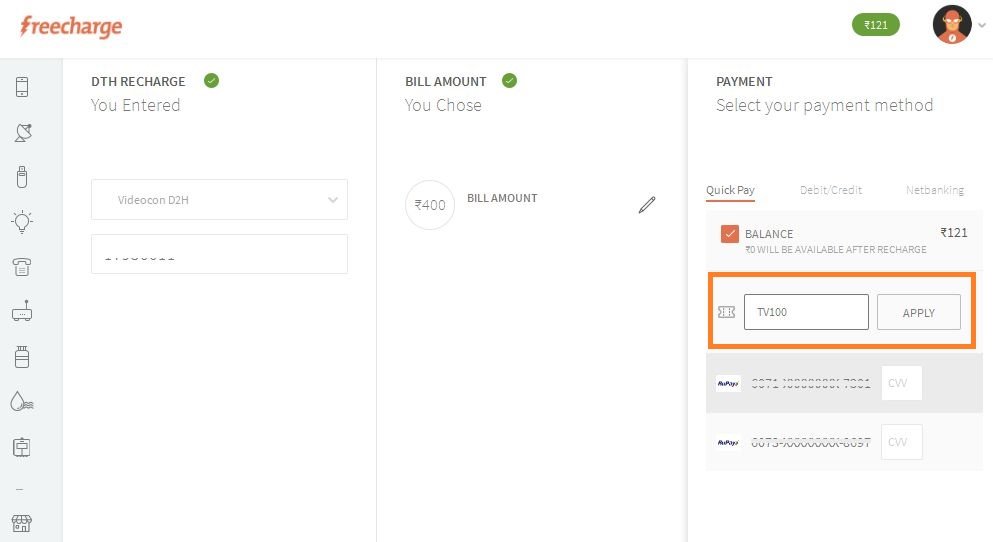Uncheck the BALANCE checkbox
This screenshot has width=993, height=542.
[730, 234]
